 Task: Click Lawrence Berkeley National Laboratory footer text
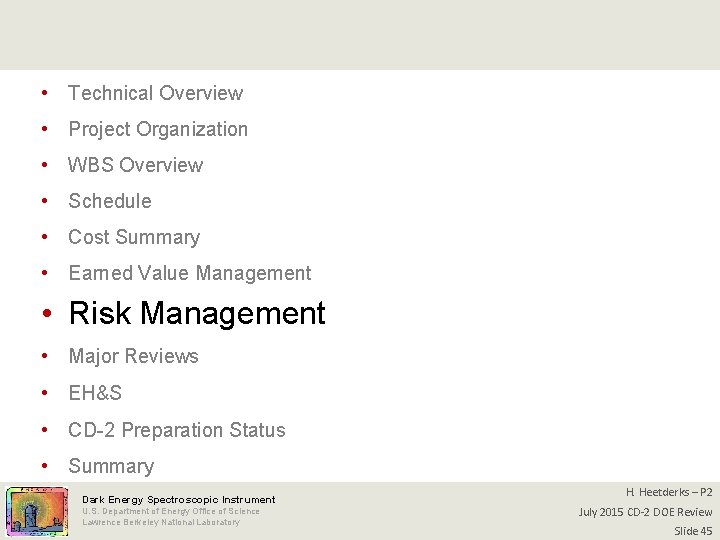tap(161, 522)
